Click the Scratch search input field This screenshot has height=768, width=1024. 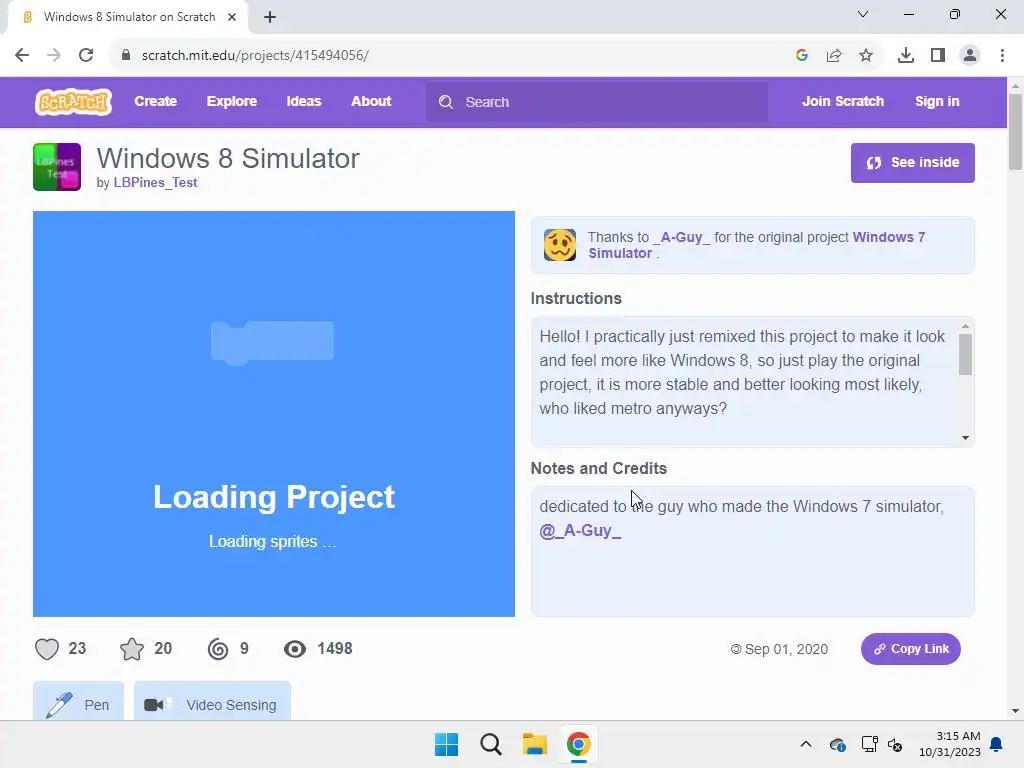pyautogui.click(x=597, y=102)
